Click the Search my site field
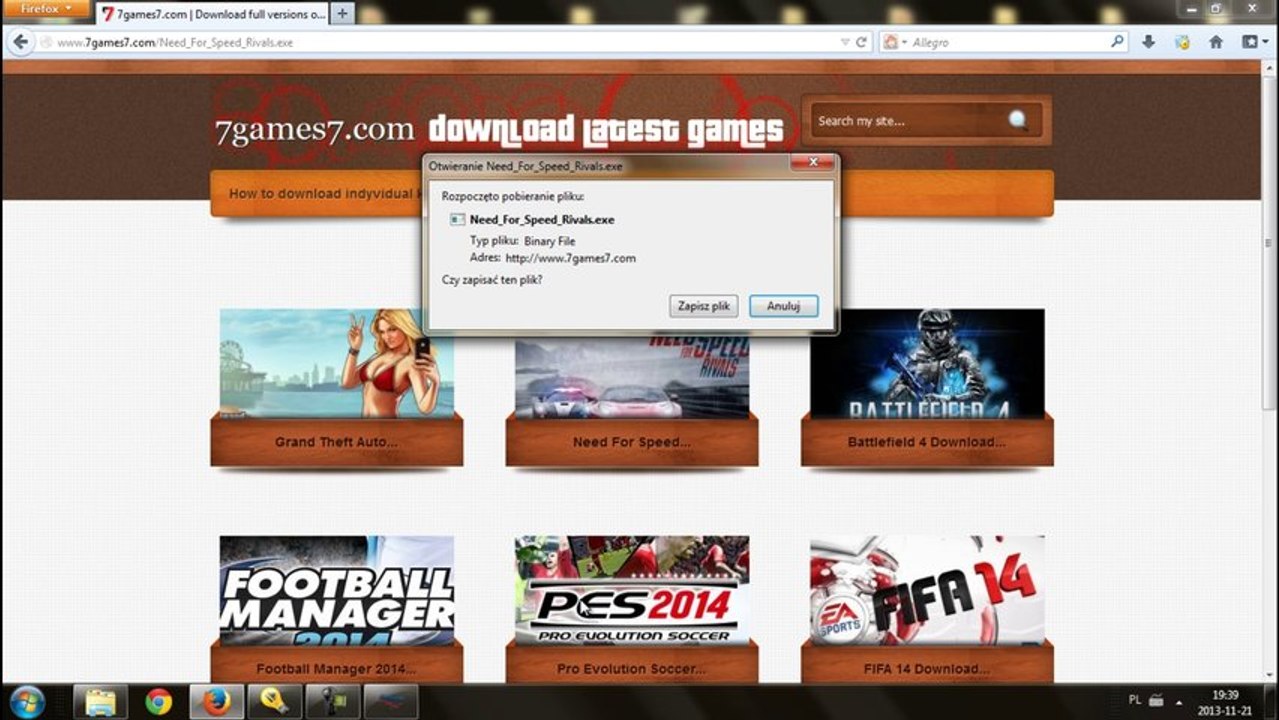The image size is (1279, 720). 905,121
